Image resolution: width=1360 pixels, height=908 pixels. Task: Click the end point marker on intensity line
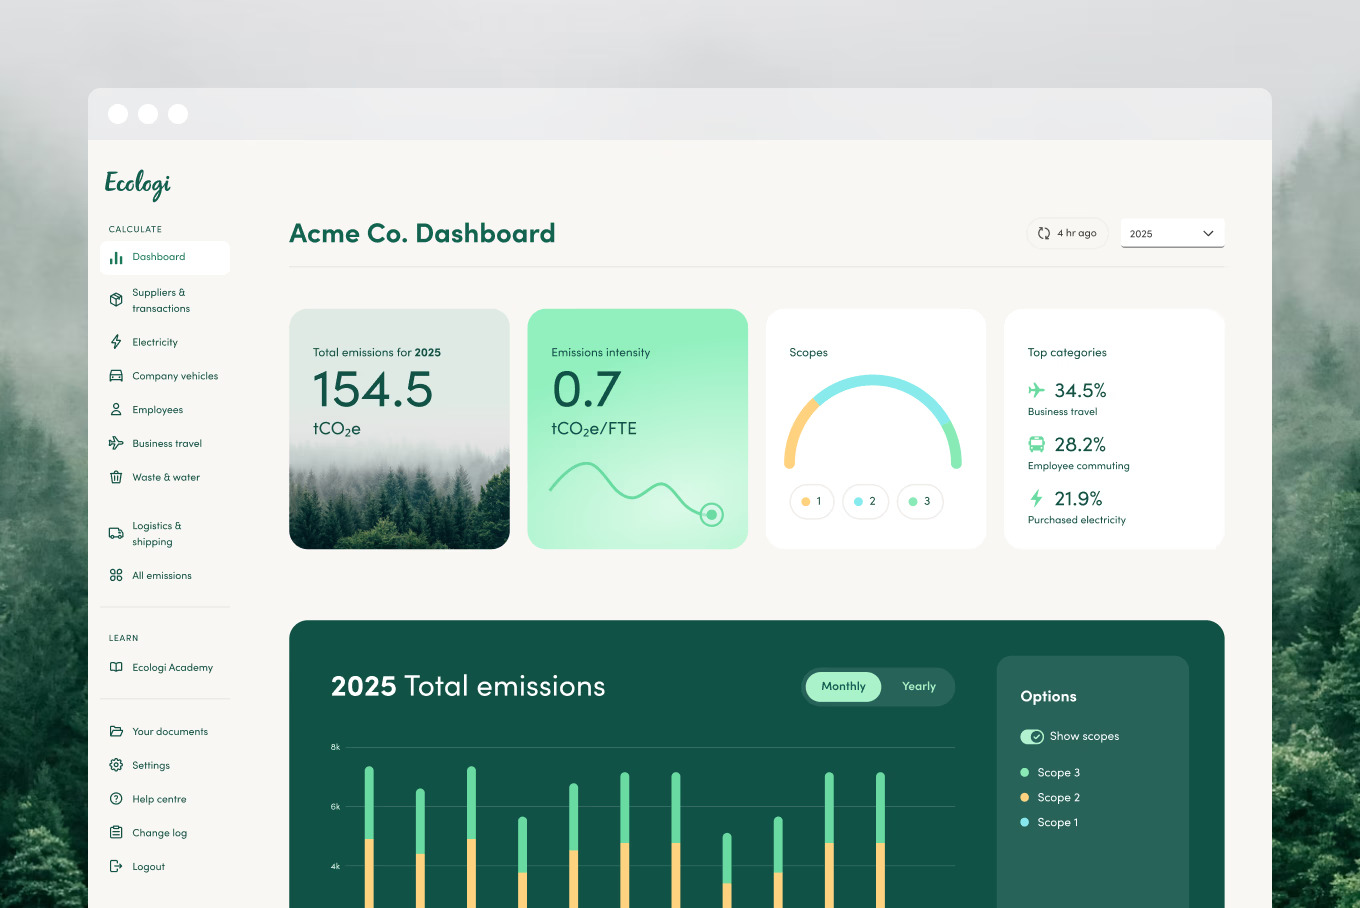[711, 515]
